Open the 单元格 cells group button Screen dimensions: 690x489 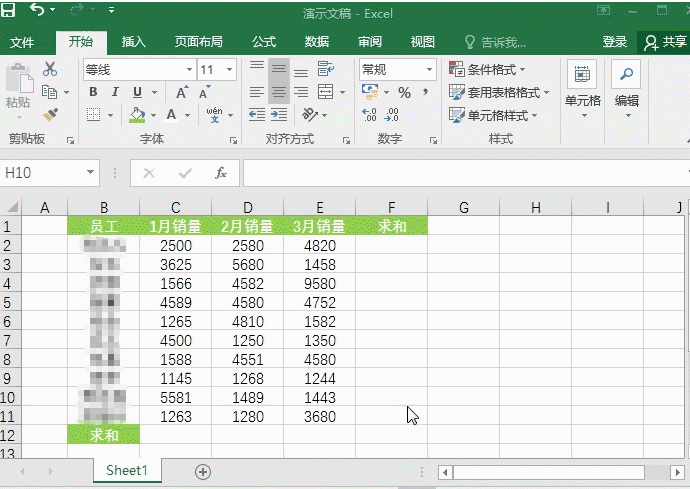(x=583, y=90)
